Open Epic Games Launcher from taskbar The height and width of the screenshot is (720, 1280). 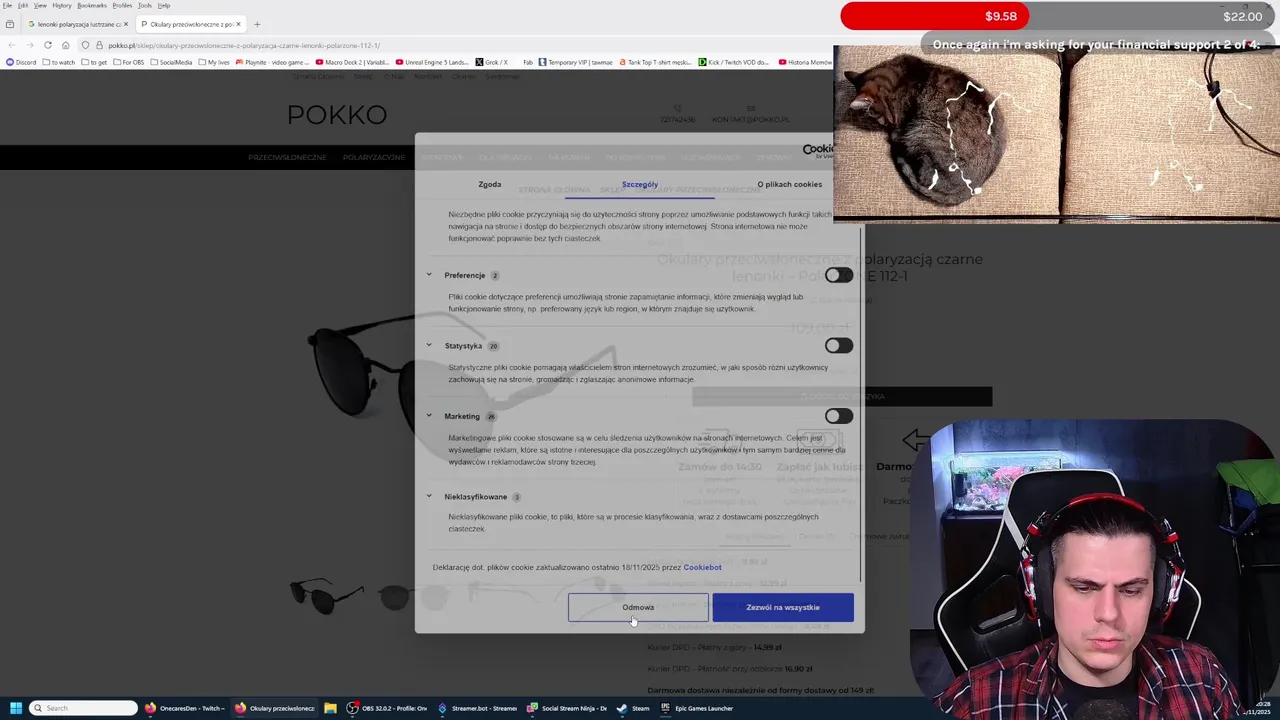coord(697,708)
